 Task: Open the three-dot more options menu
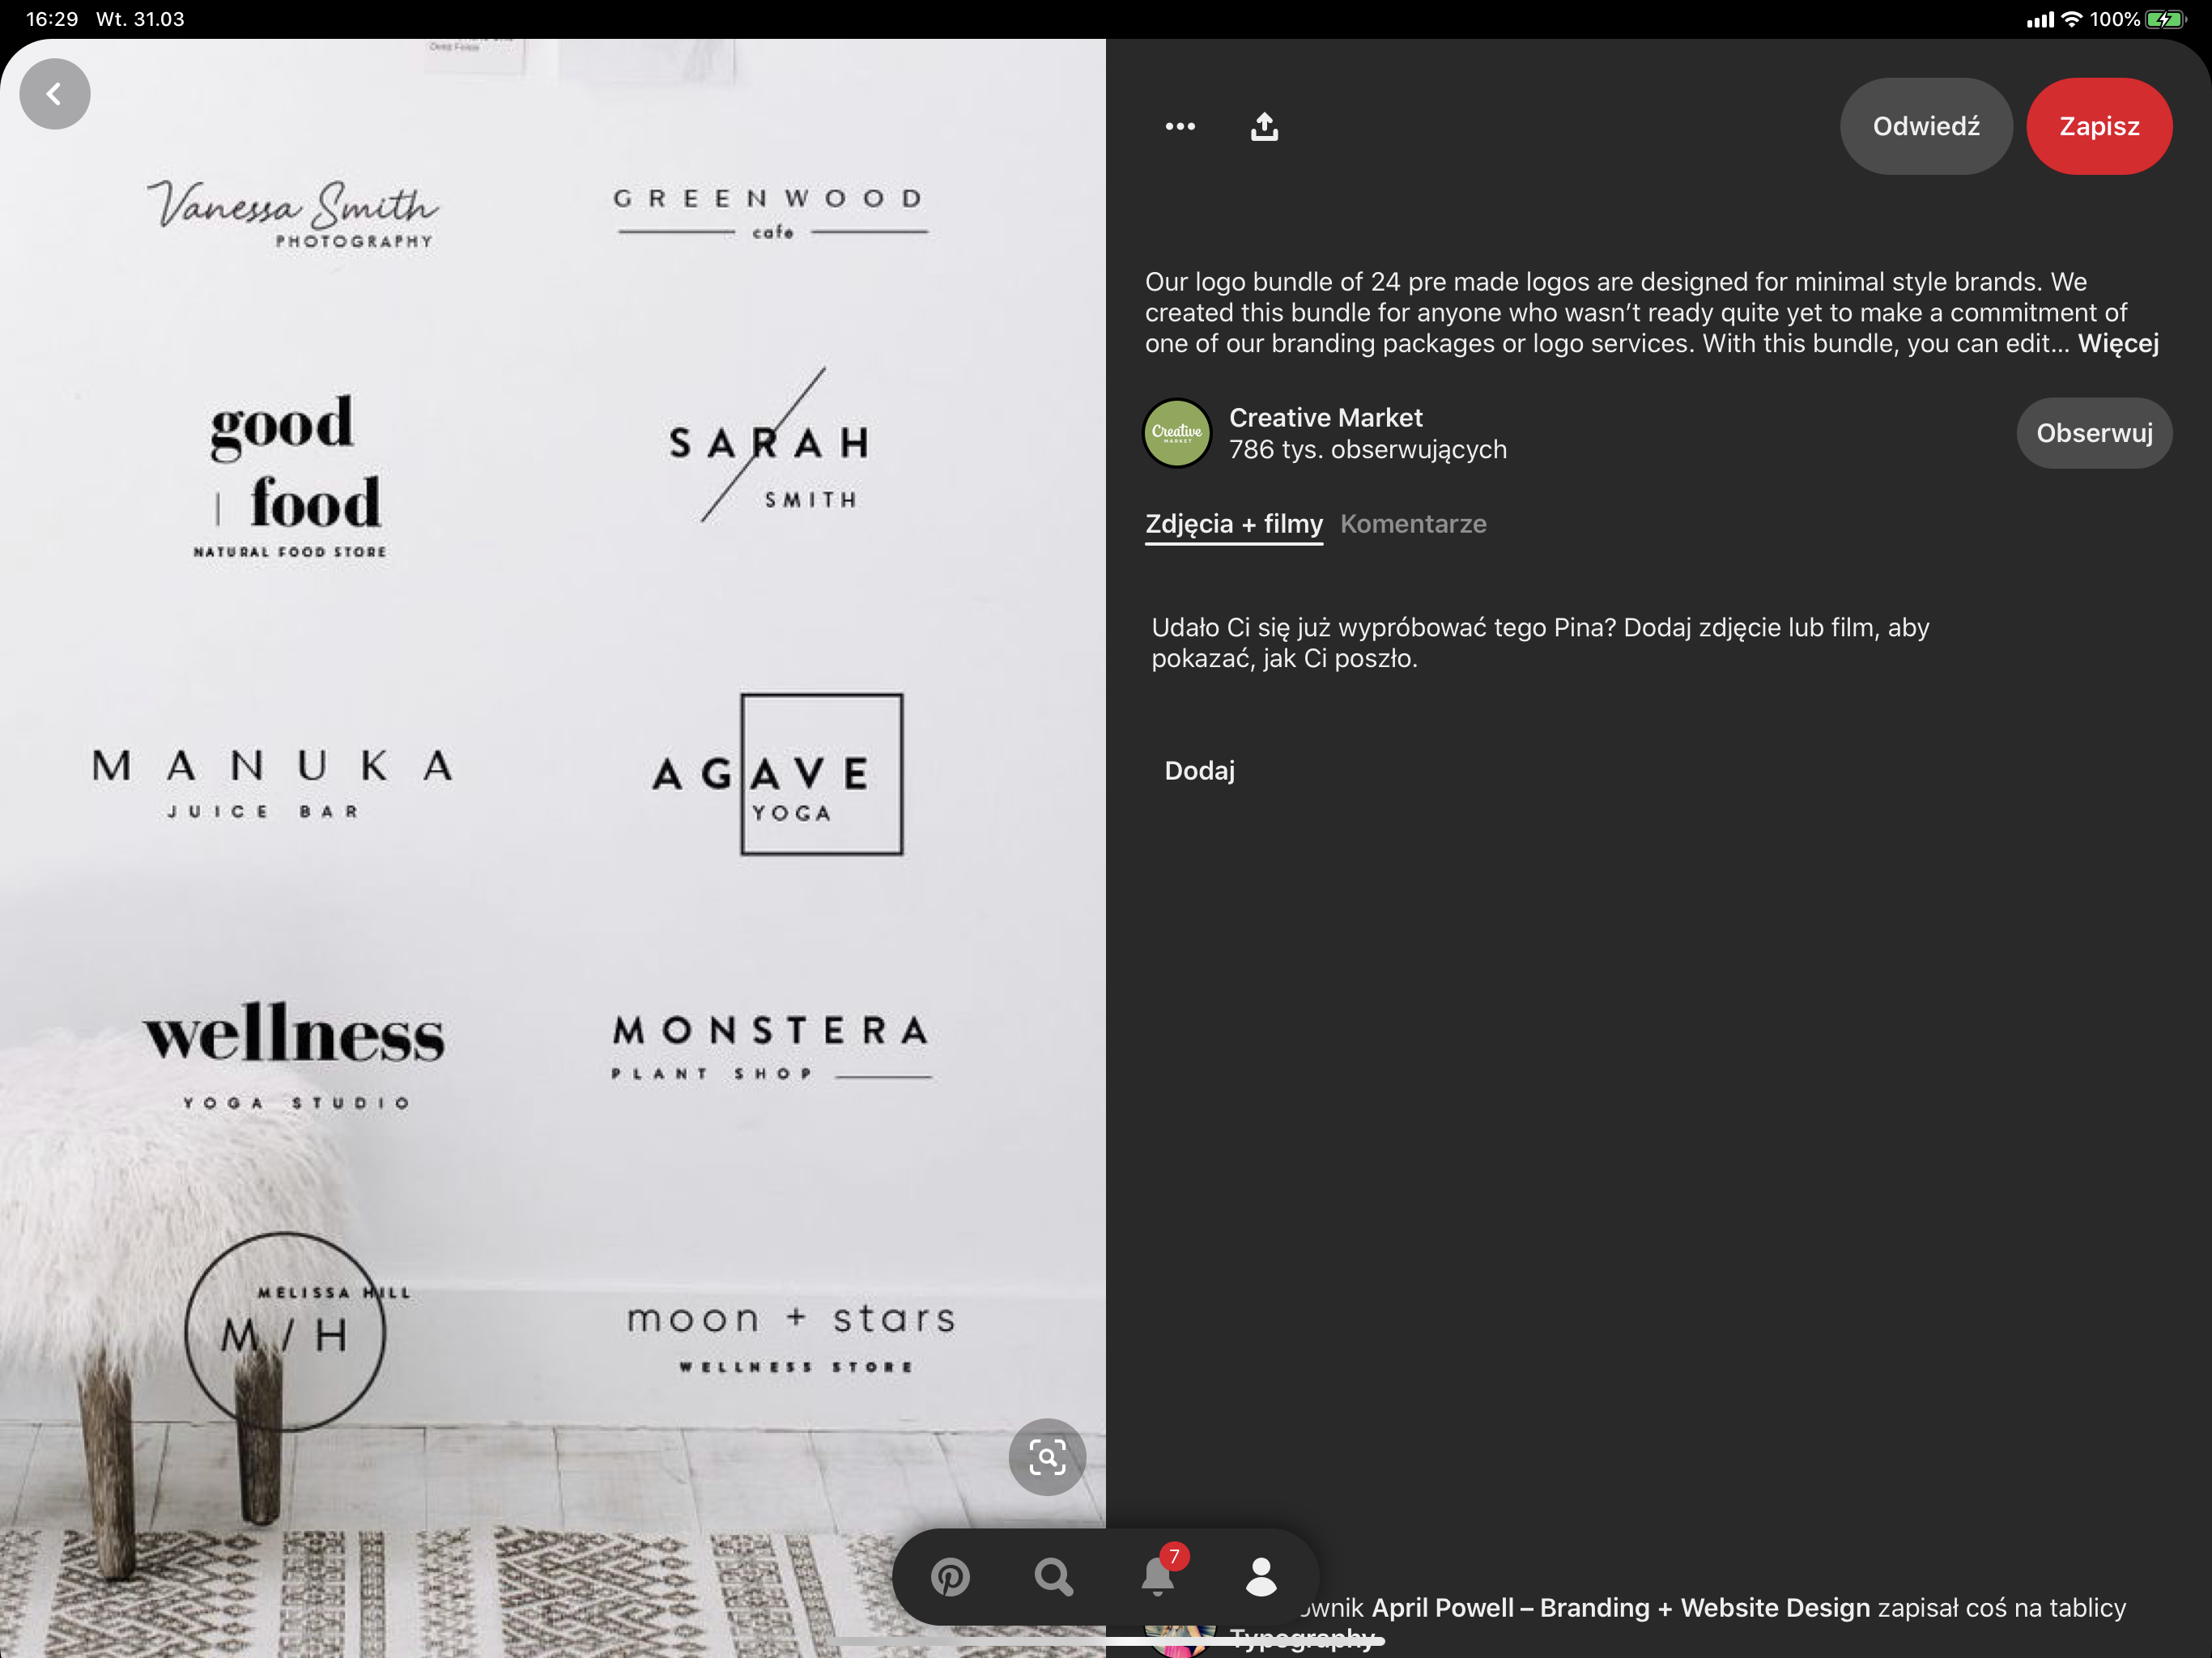coord(1180,126)
